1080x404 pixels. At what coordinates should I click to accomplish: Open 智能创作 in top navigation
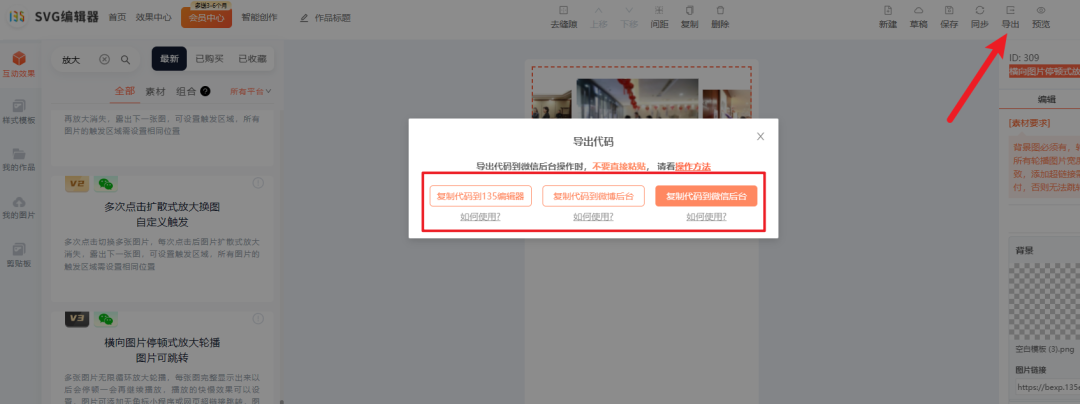(260, 18)
